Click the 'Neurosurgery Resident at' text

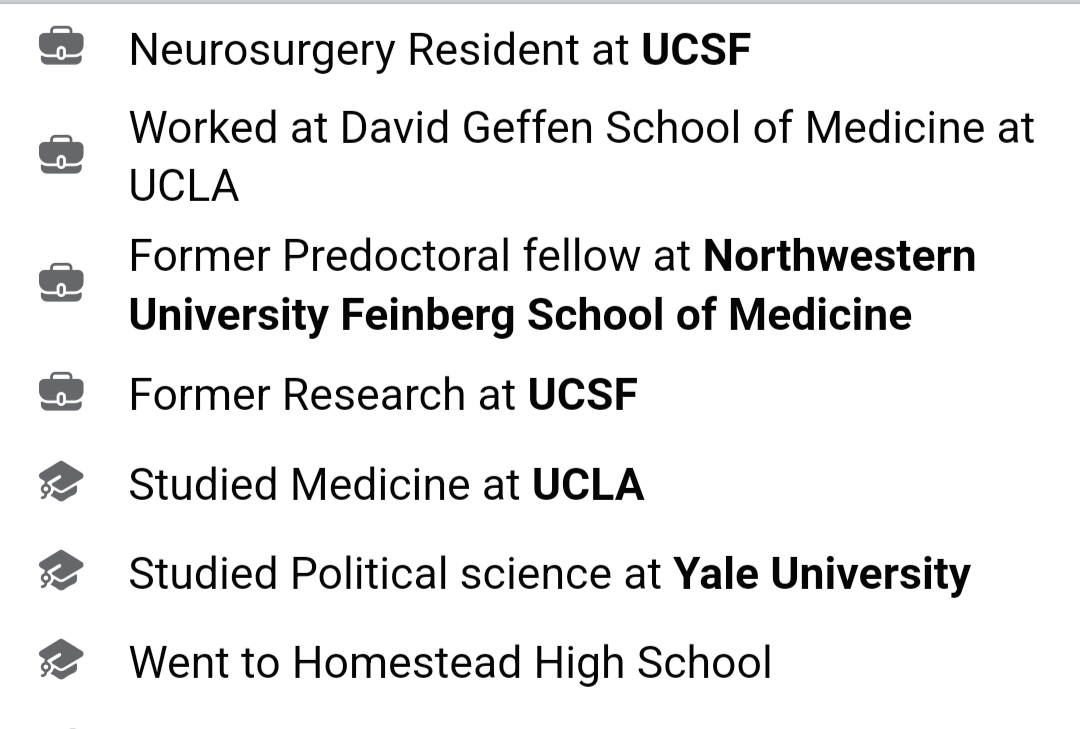[x=380, y=51]
